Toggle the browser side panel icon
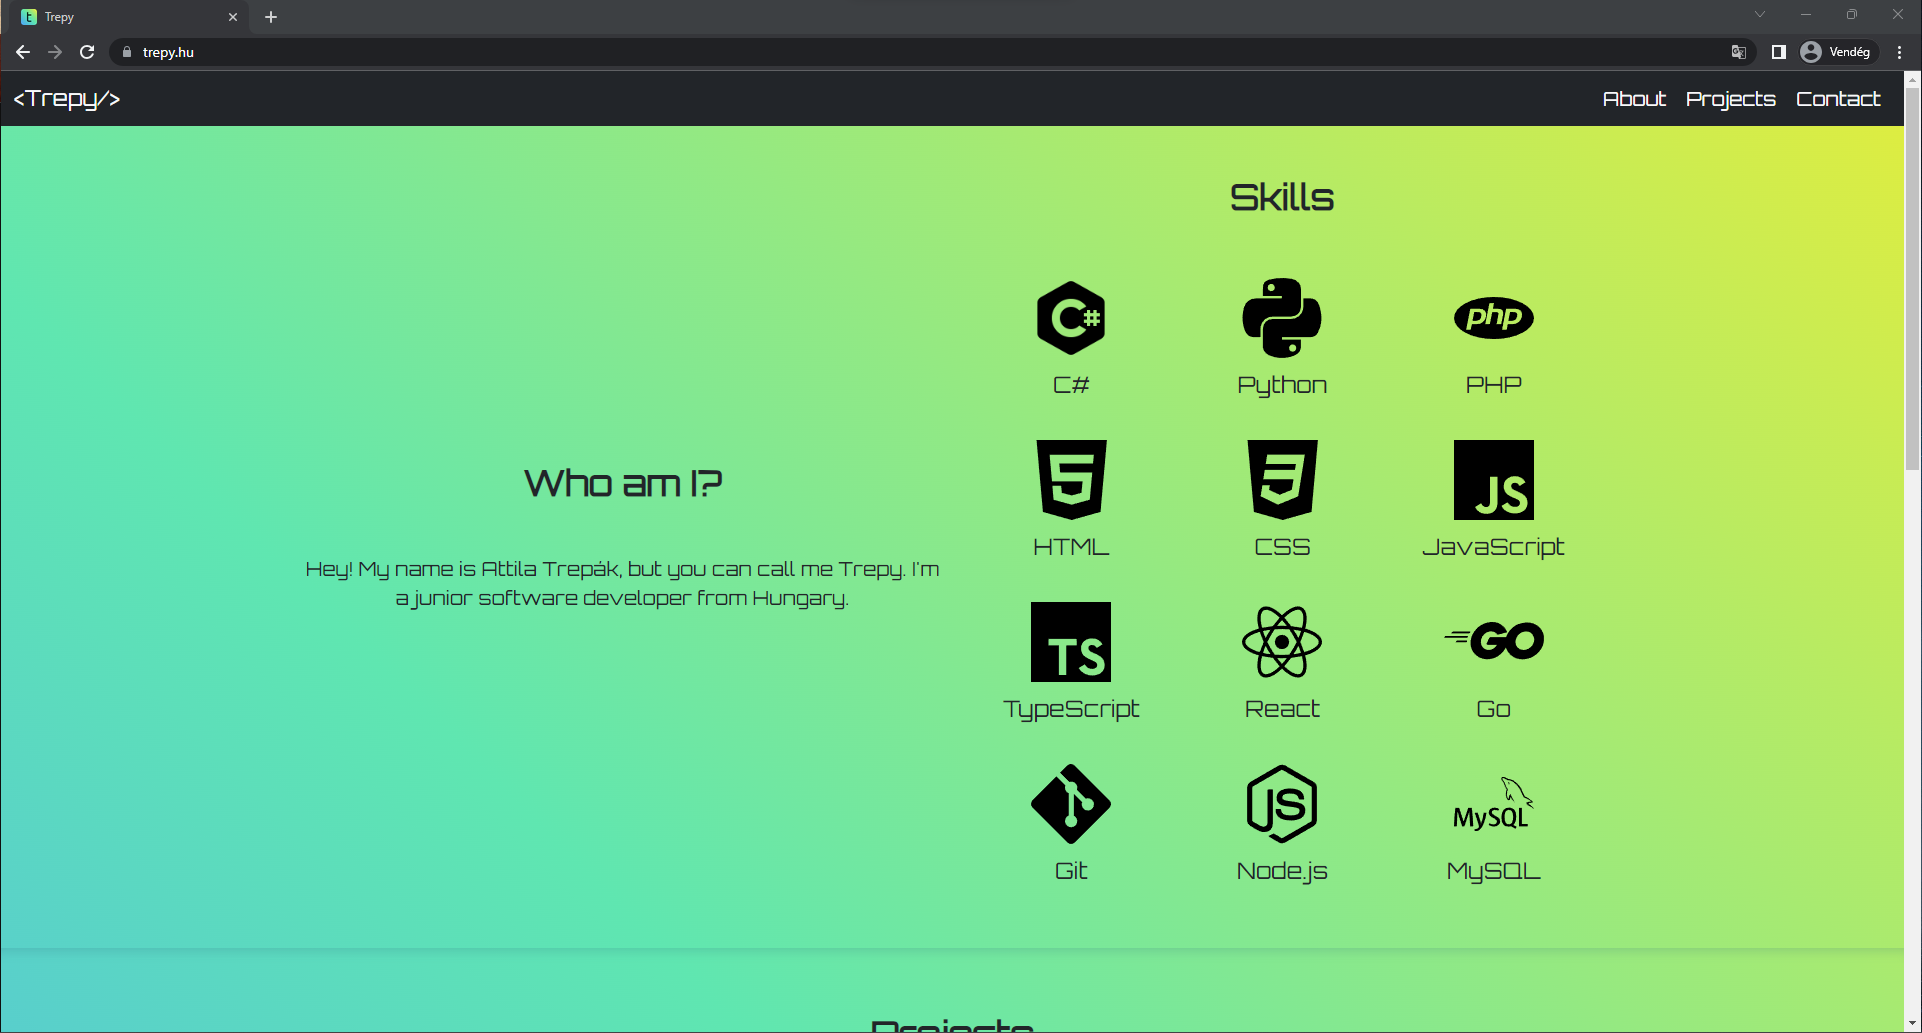 pyautogui.click(x=1778, y=52)
